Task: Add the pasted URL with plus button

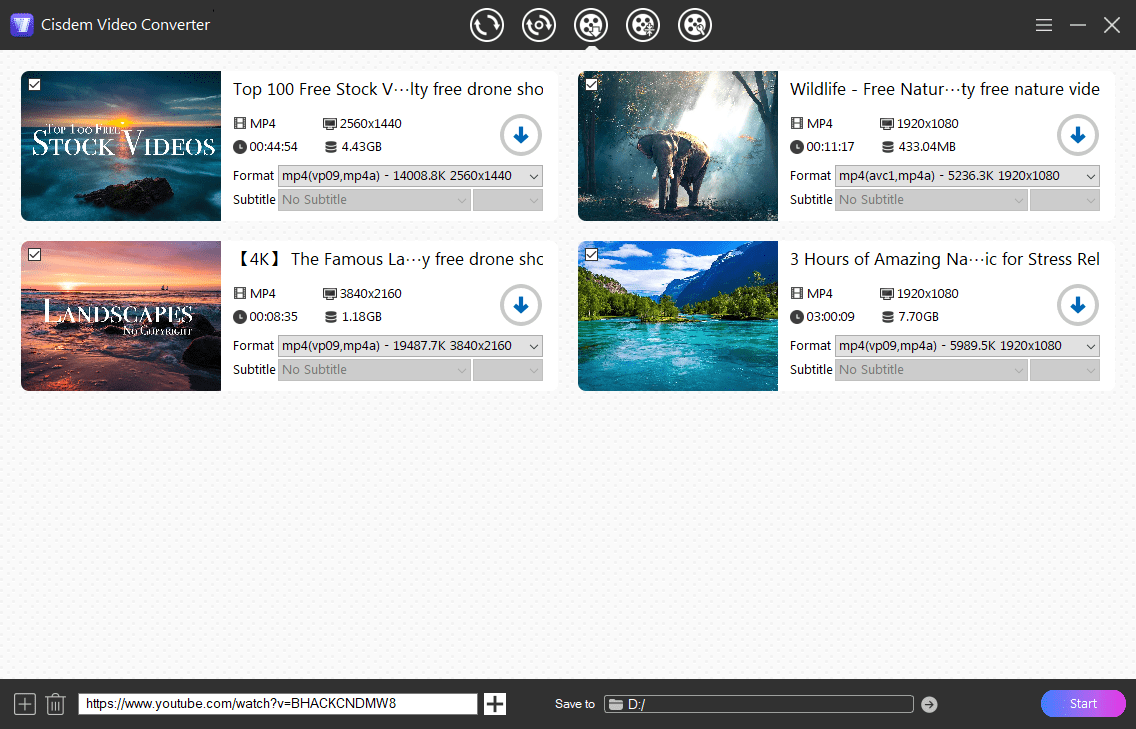Action: (495, 704)
